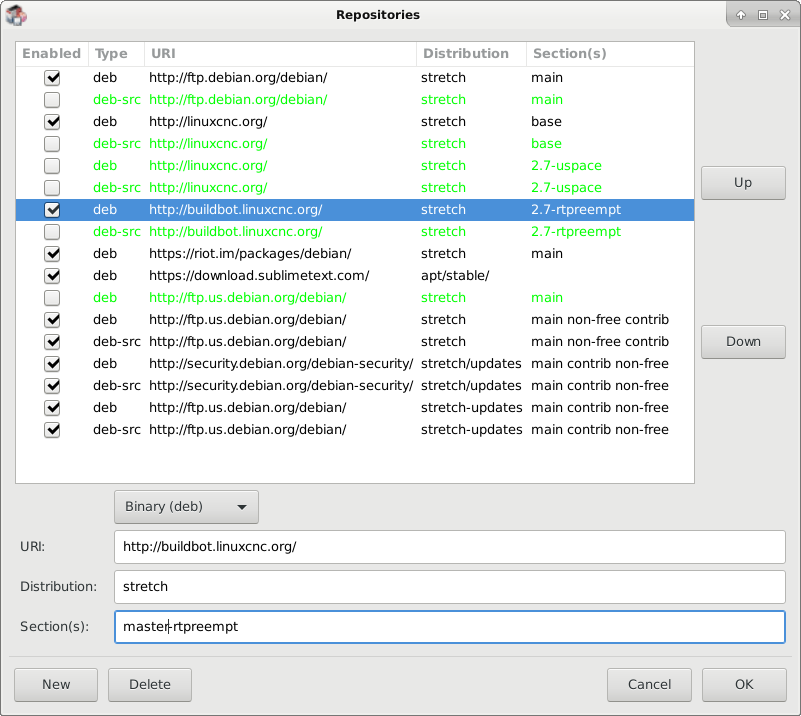Delete the selected repository
The image size is (801, 716).
coord(150,685)
